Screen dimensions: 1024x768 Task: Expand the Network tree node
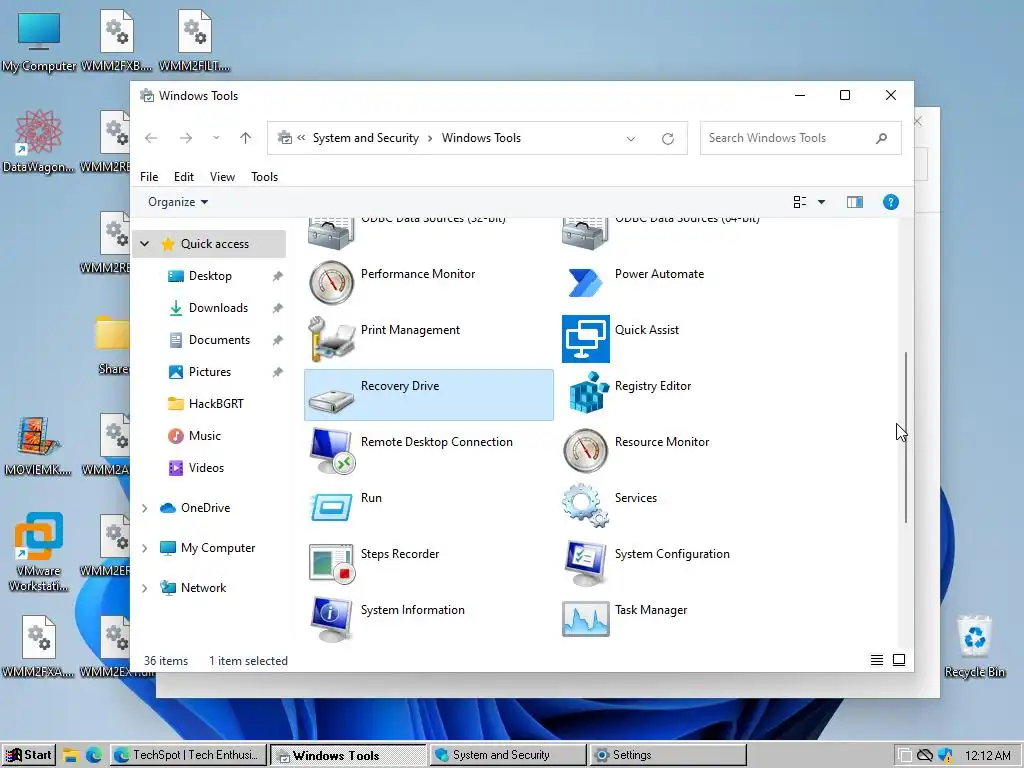pos(145,588)
